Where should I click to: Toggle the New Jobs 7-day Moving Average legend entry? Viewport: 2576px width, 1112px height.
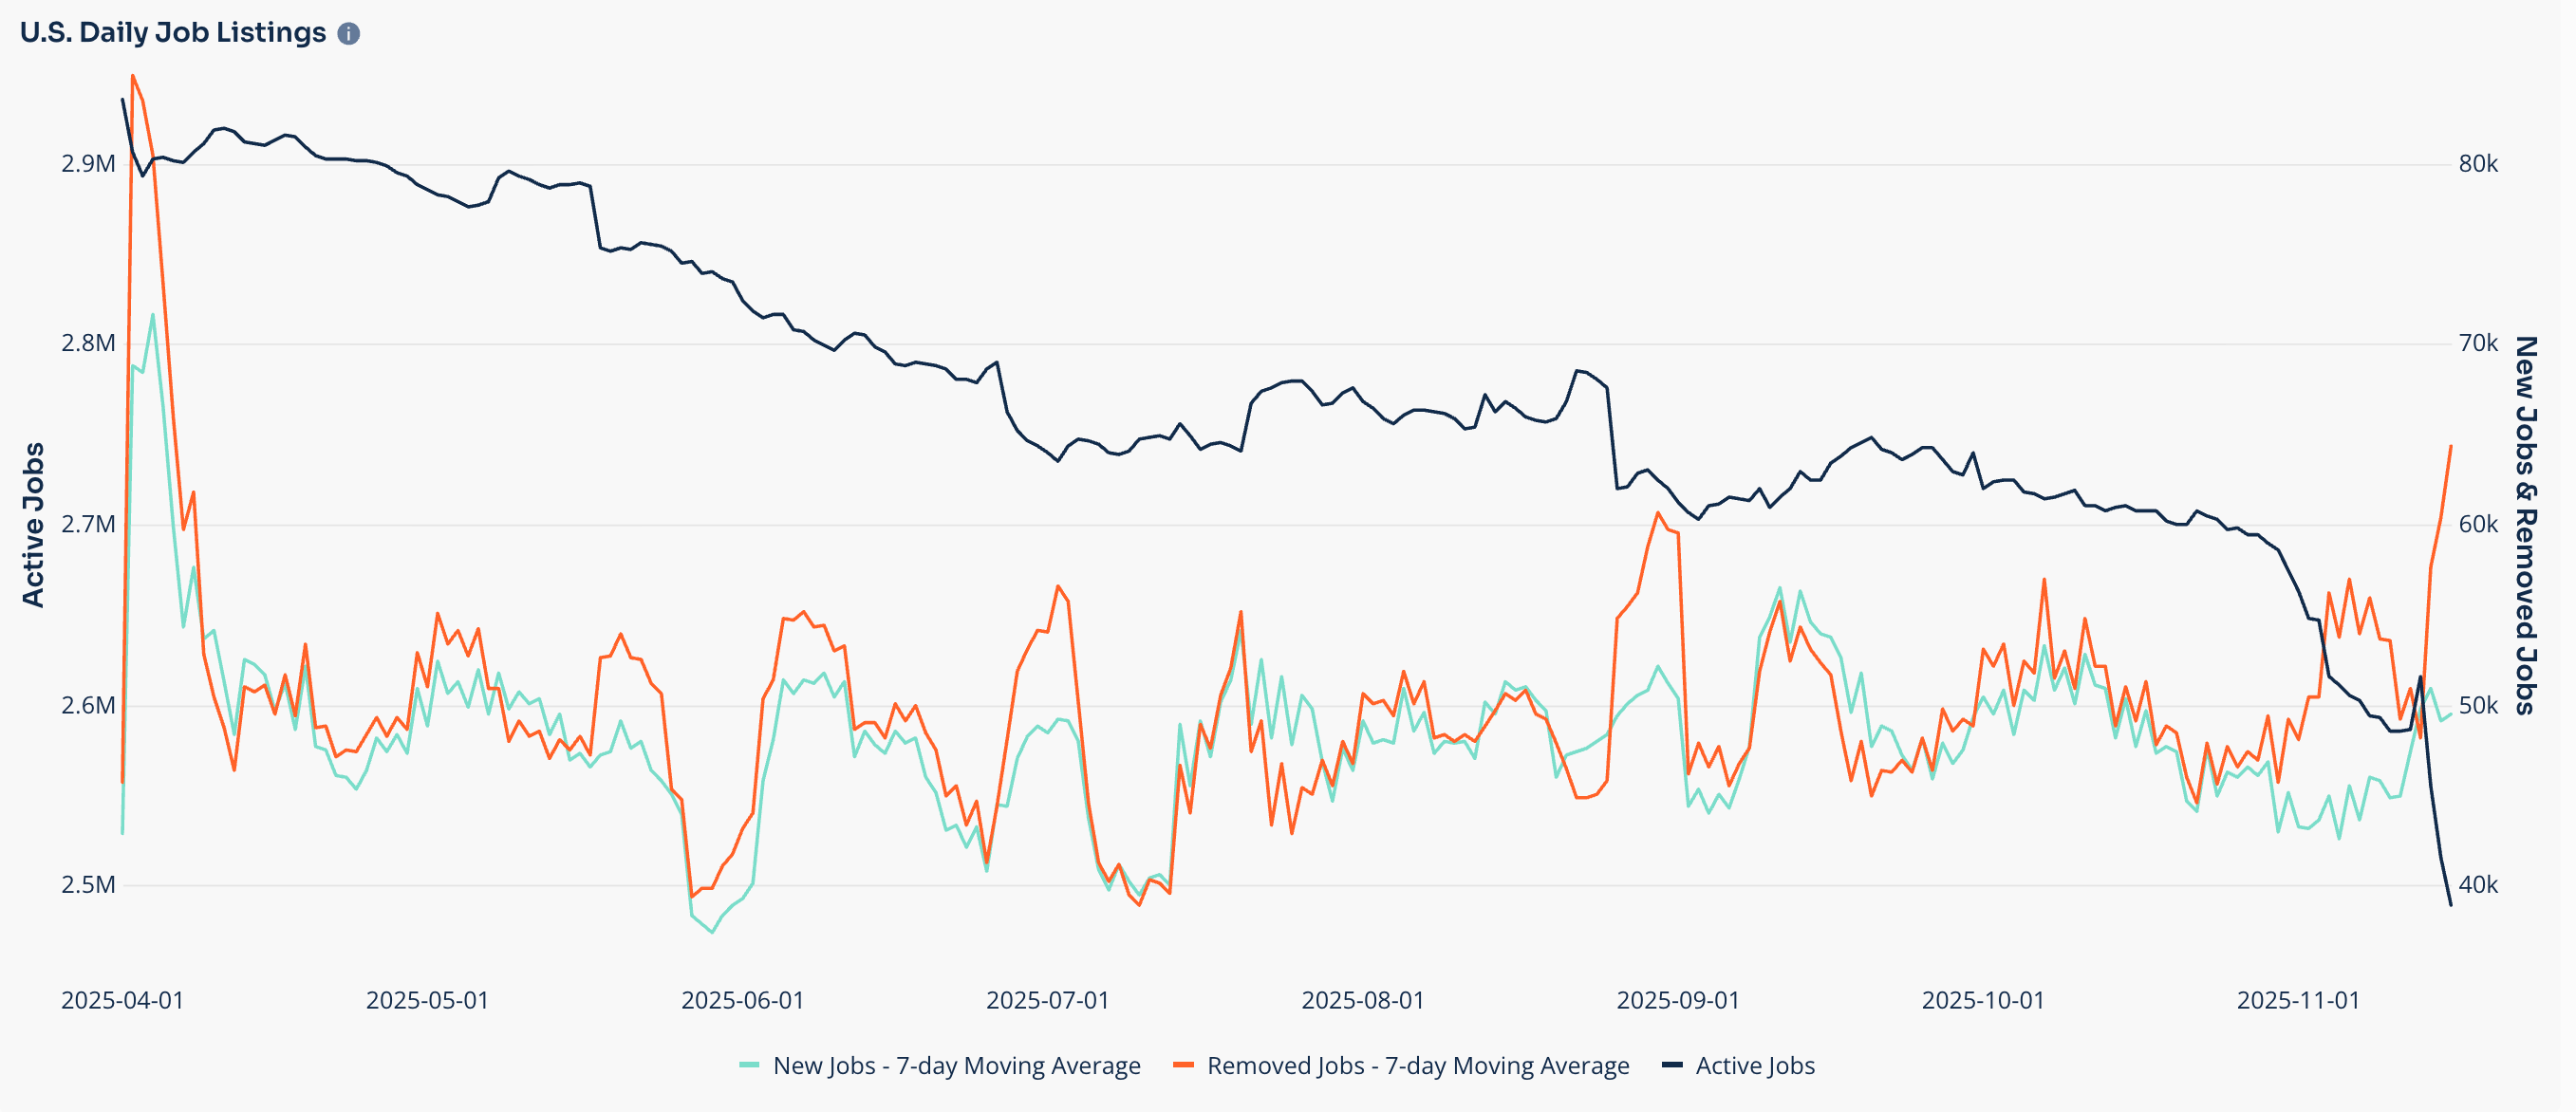point(955,1066)
